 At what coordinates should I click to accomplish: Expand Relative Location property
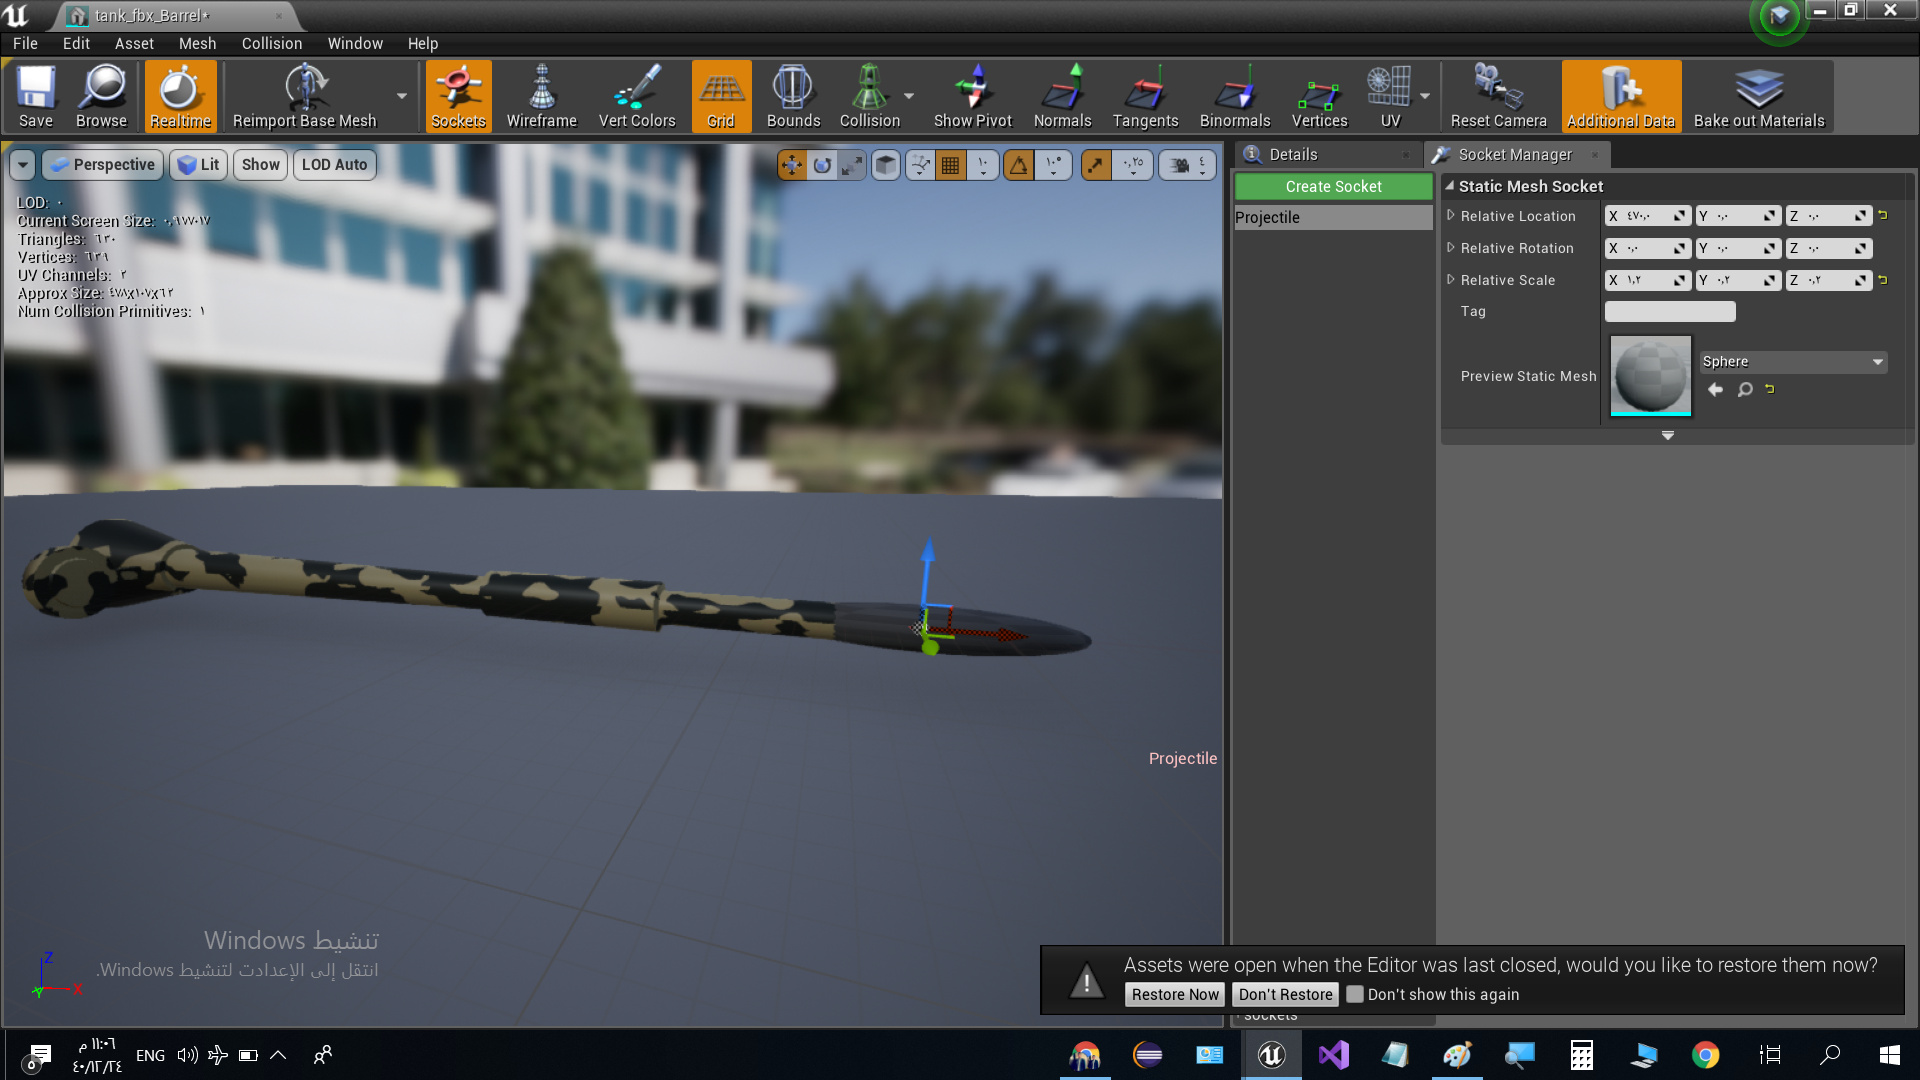coord(1451,216)
